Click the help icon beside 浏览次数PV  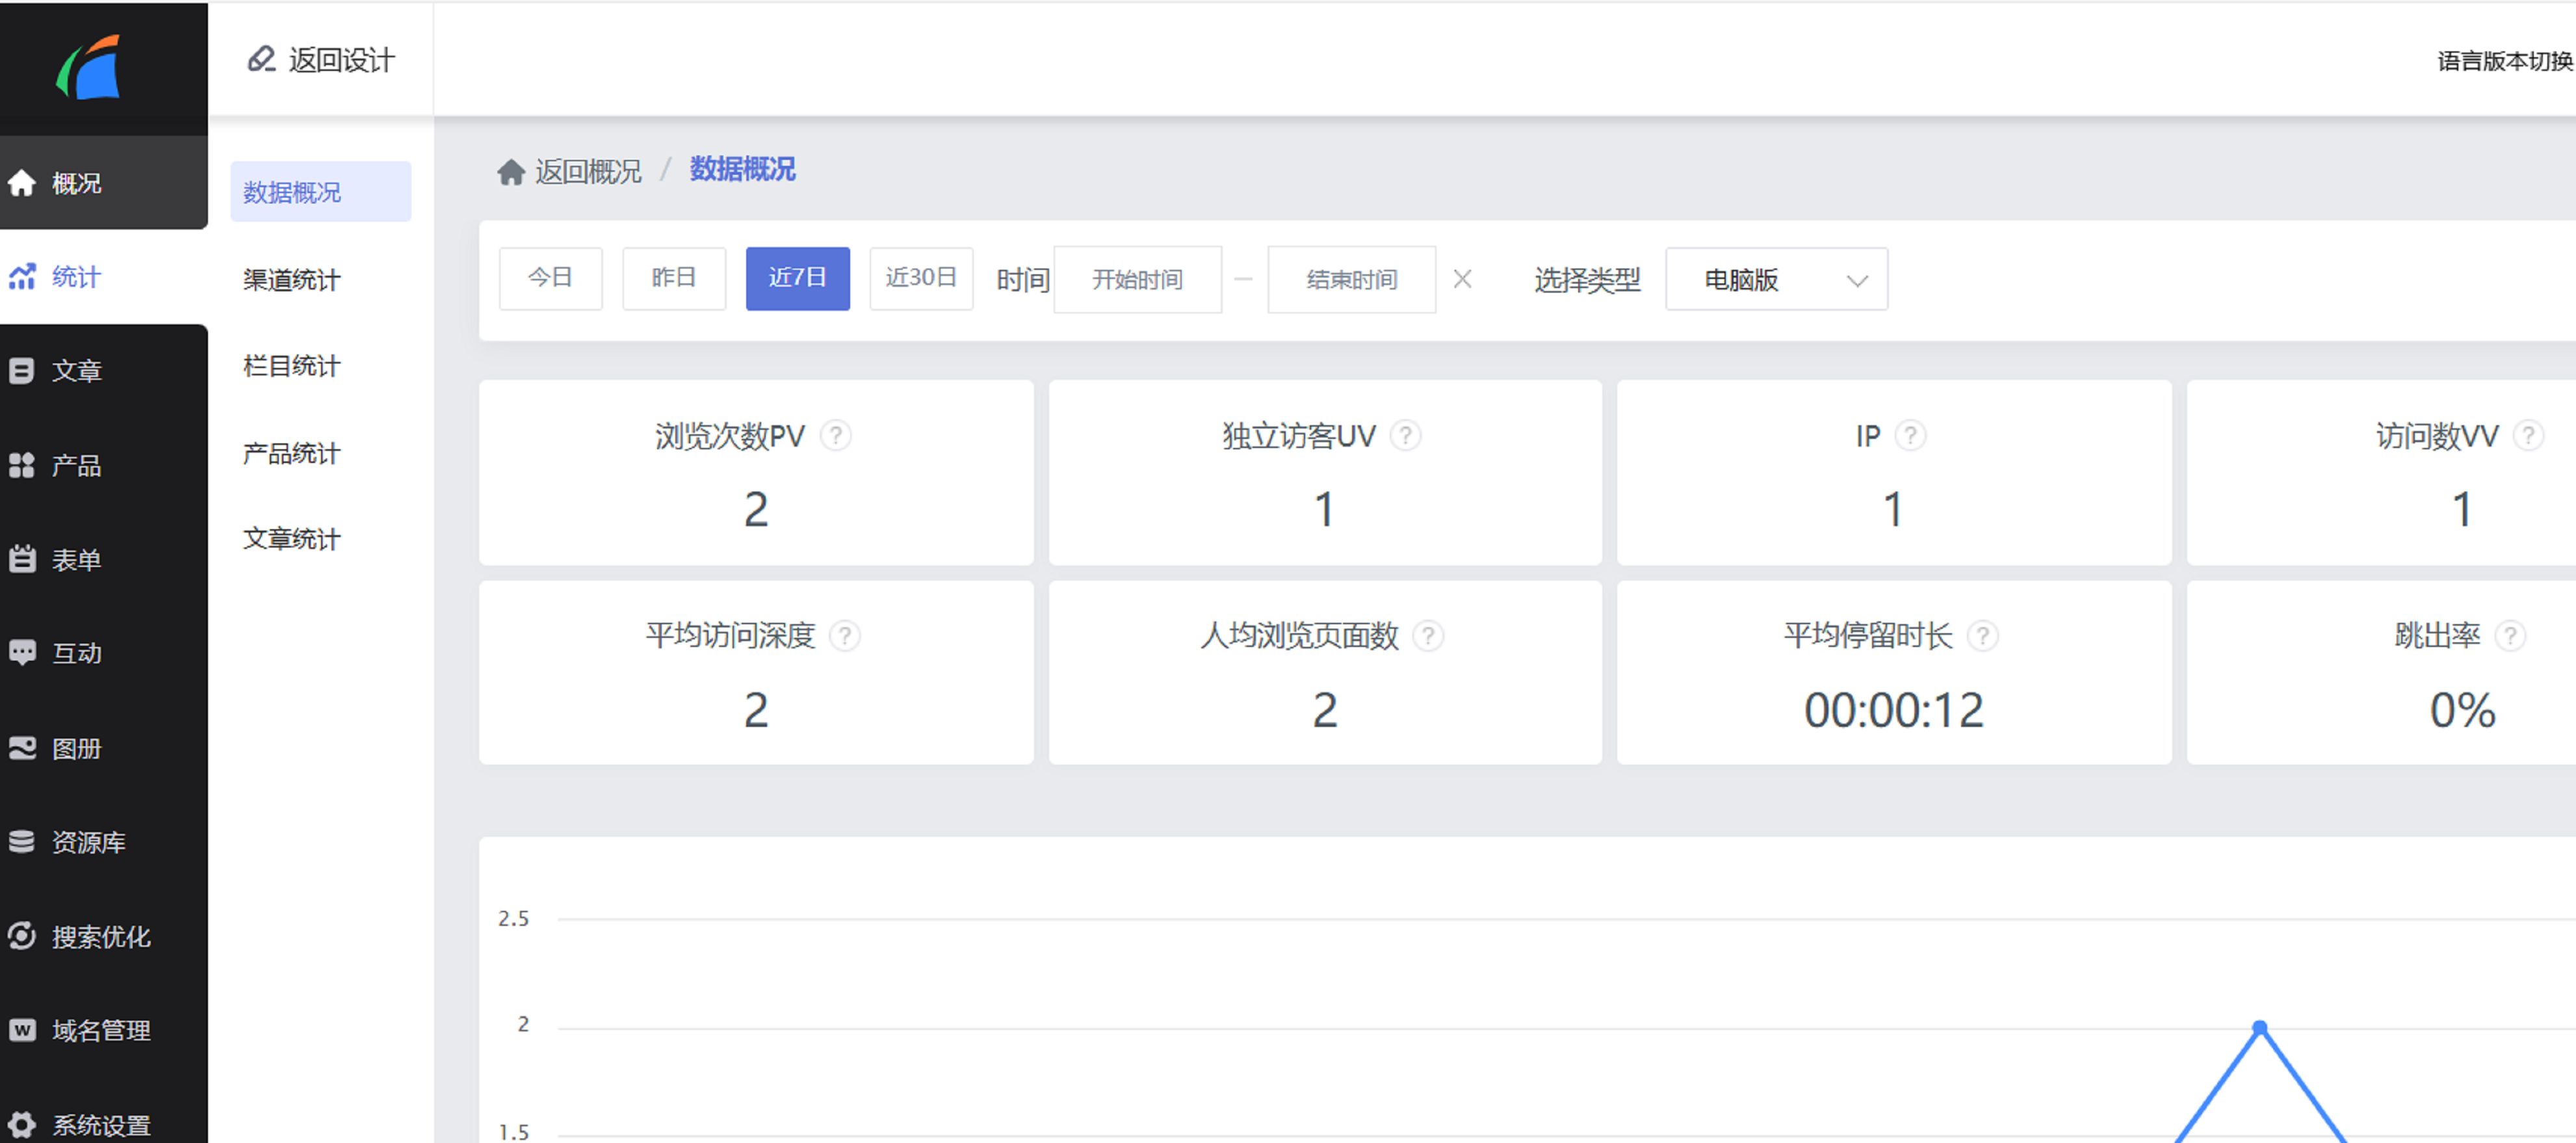(x=835, y=436)
